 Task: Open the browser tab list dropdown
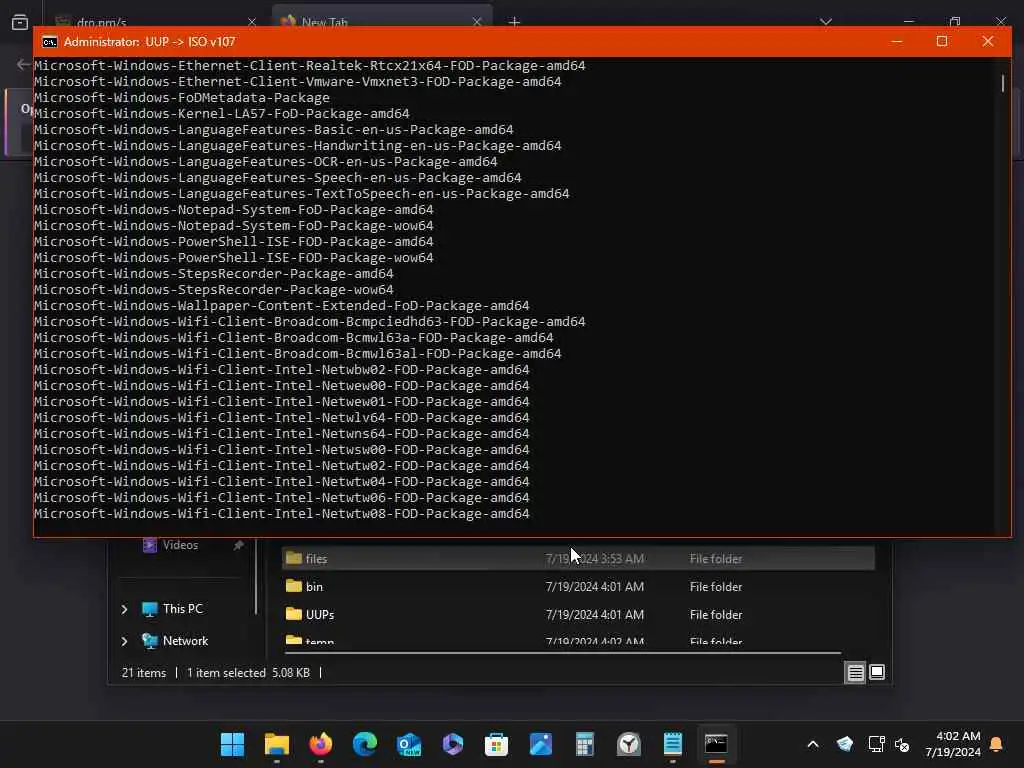point(826,22)
